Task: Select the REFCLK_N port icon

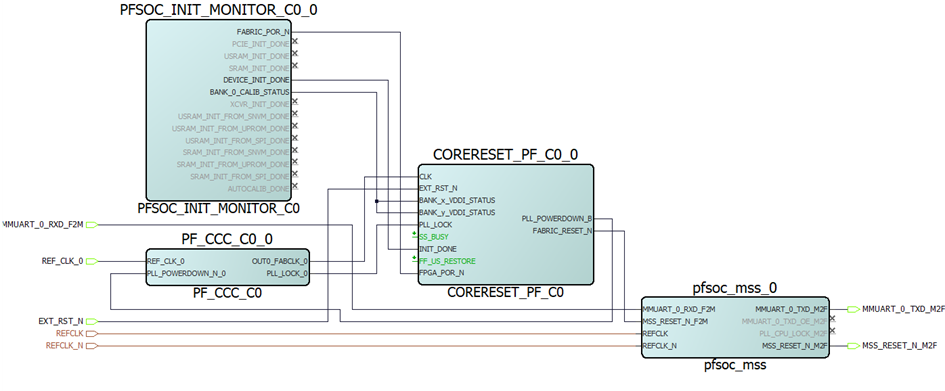Action: tap(92, 346)
